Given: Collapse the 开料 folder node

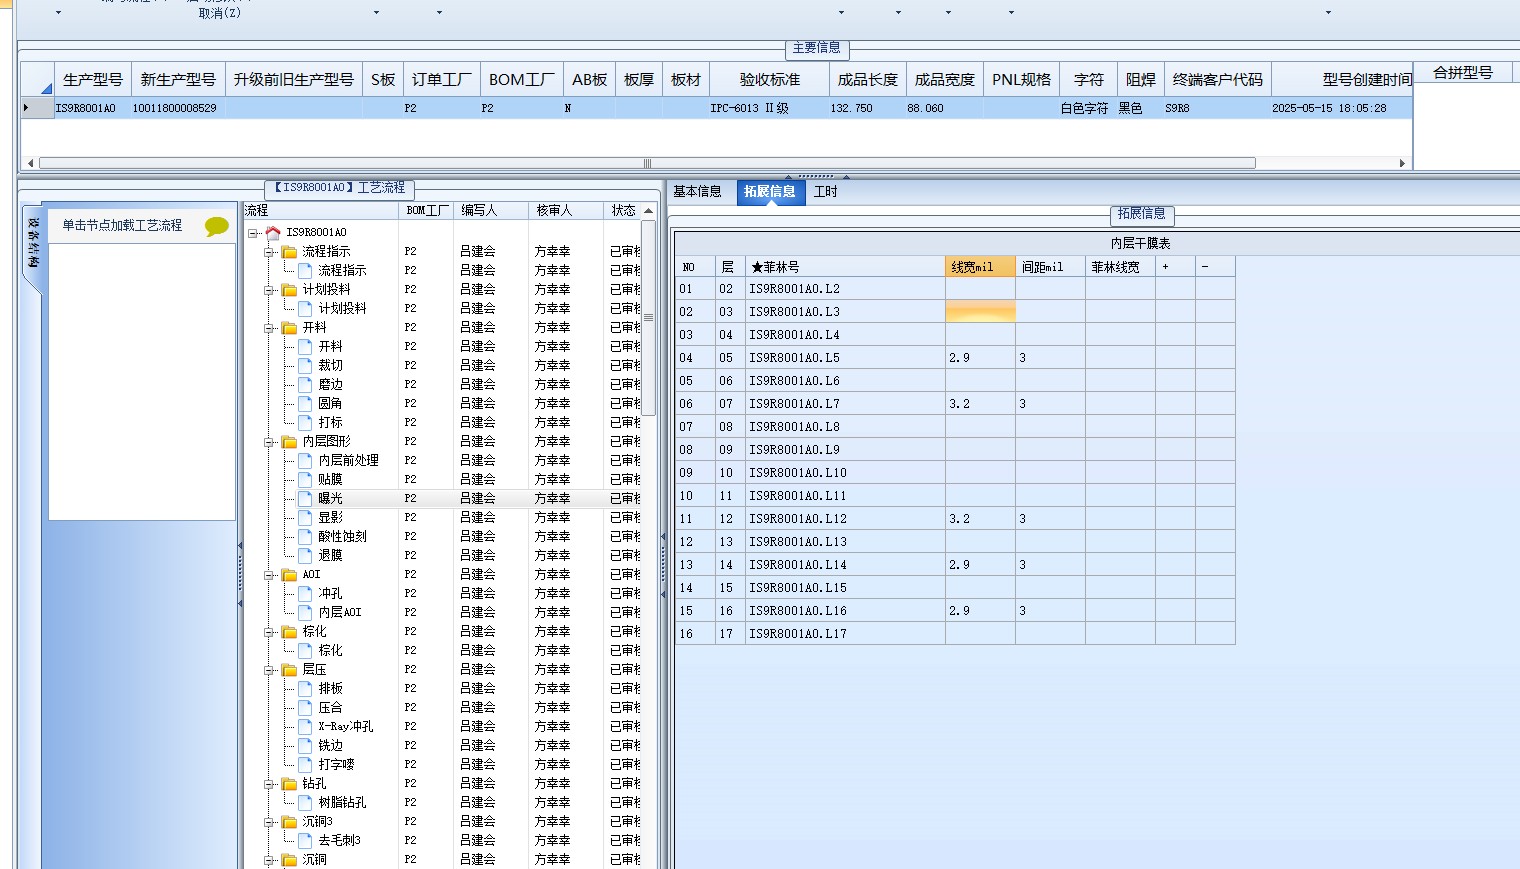Looking at the screenshot, I should 269,328.
